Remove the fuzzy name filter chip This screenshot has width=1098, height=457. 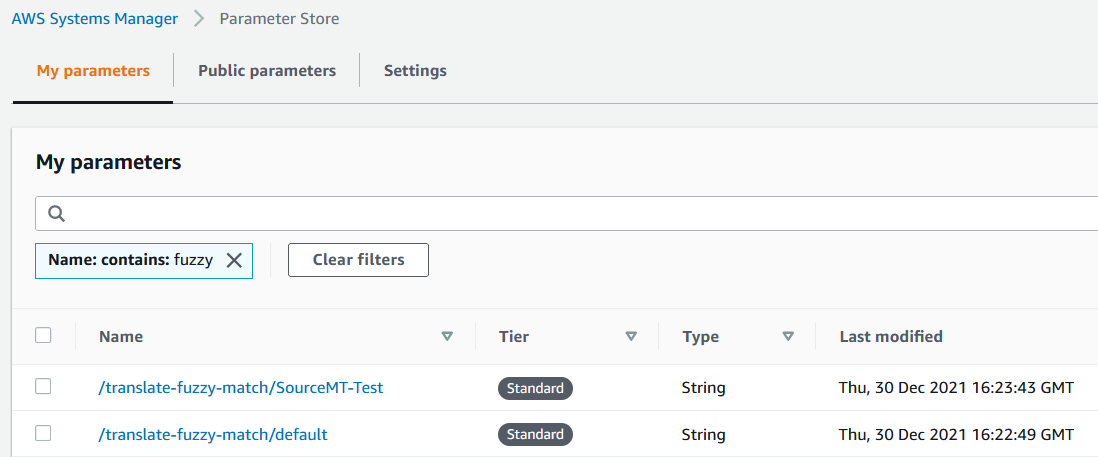coord(234,260)
